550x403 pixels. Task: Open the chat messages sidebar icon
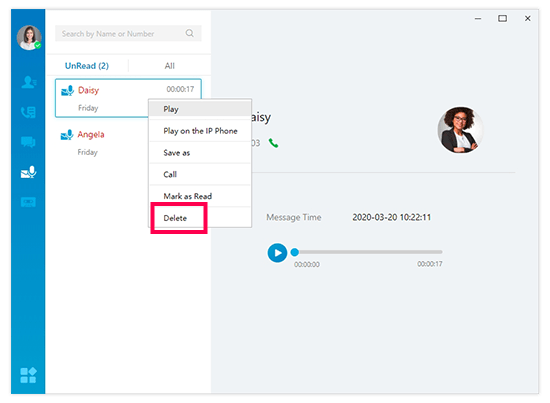28,142
